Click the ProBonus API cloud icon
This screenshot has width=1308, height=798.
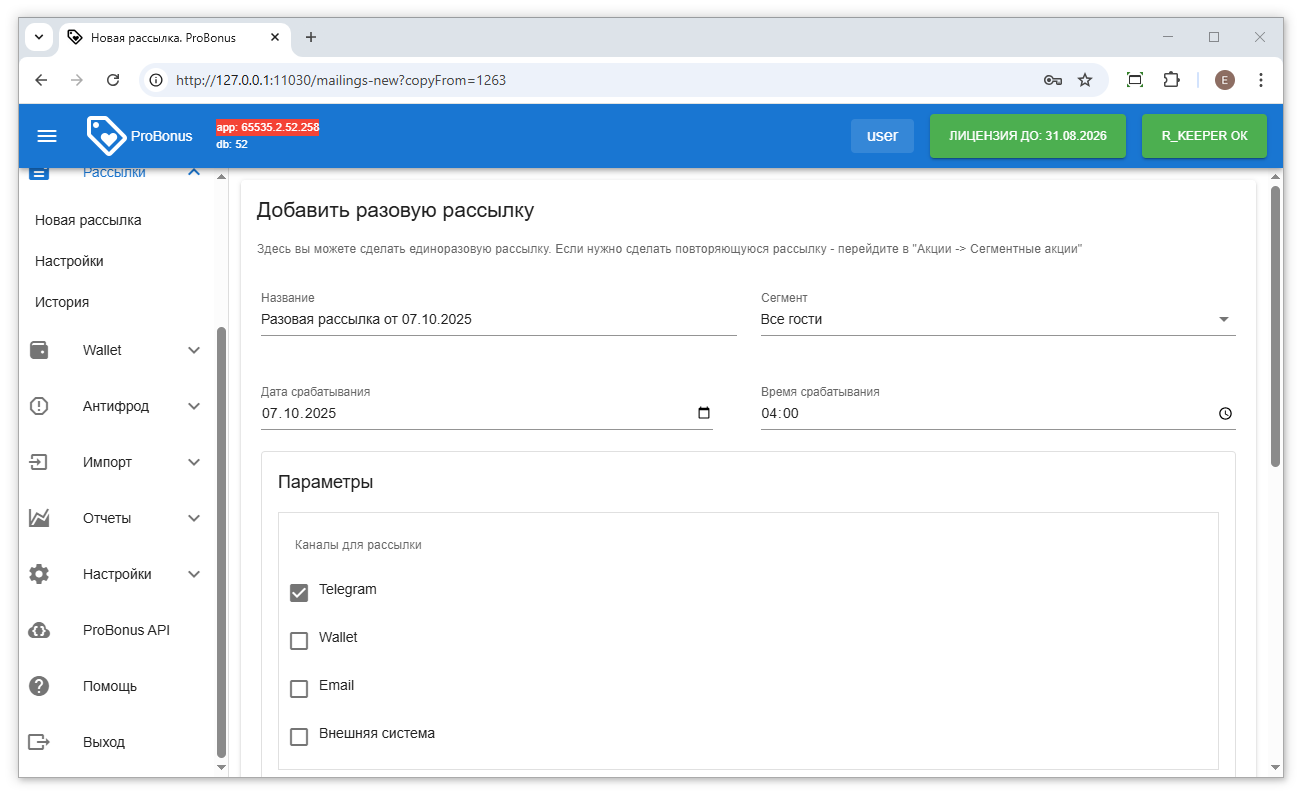click(39, 630)
